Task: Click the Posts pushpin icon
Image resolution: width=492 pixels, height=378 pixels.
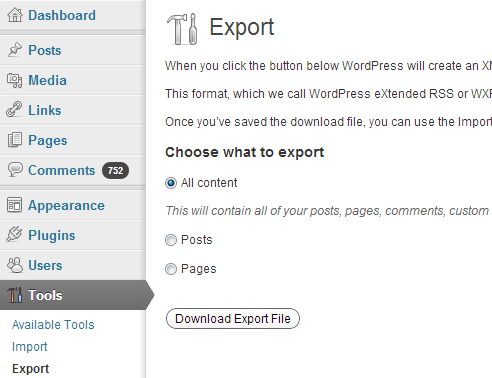Action: pos(15,50)
